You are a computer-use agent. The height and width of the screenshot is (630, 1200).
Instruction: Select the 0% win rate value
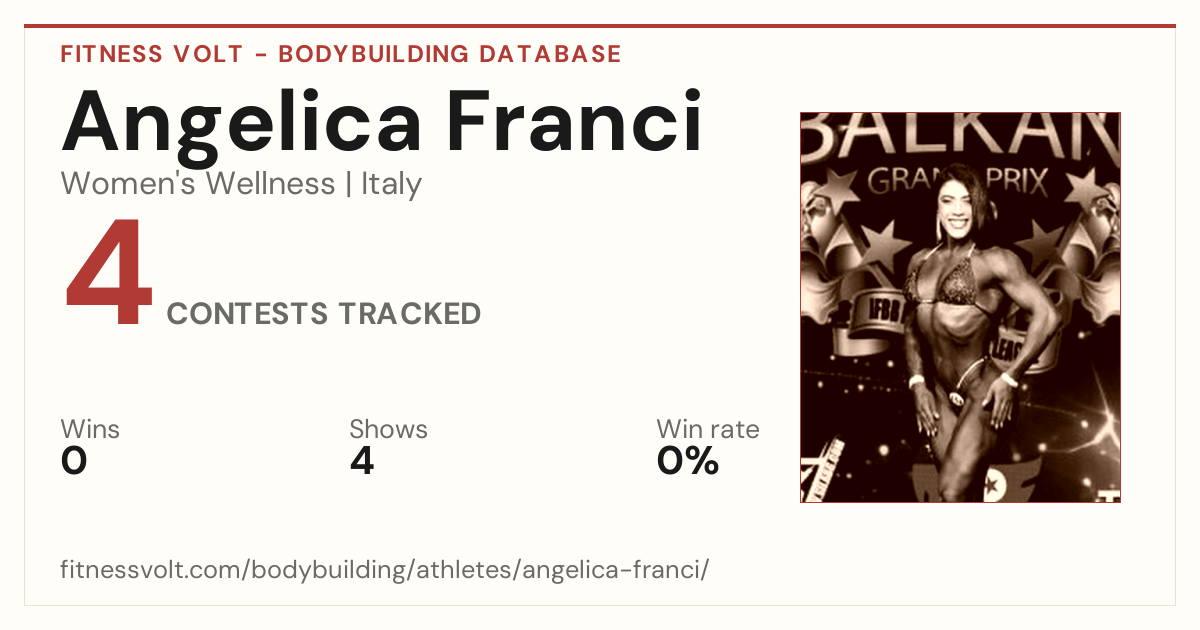click(688, 461)
